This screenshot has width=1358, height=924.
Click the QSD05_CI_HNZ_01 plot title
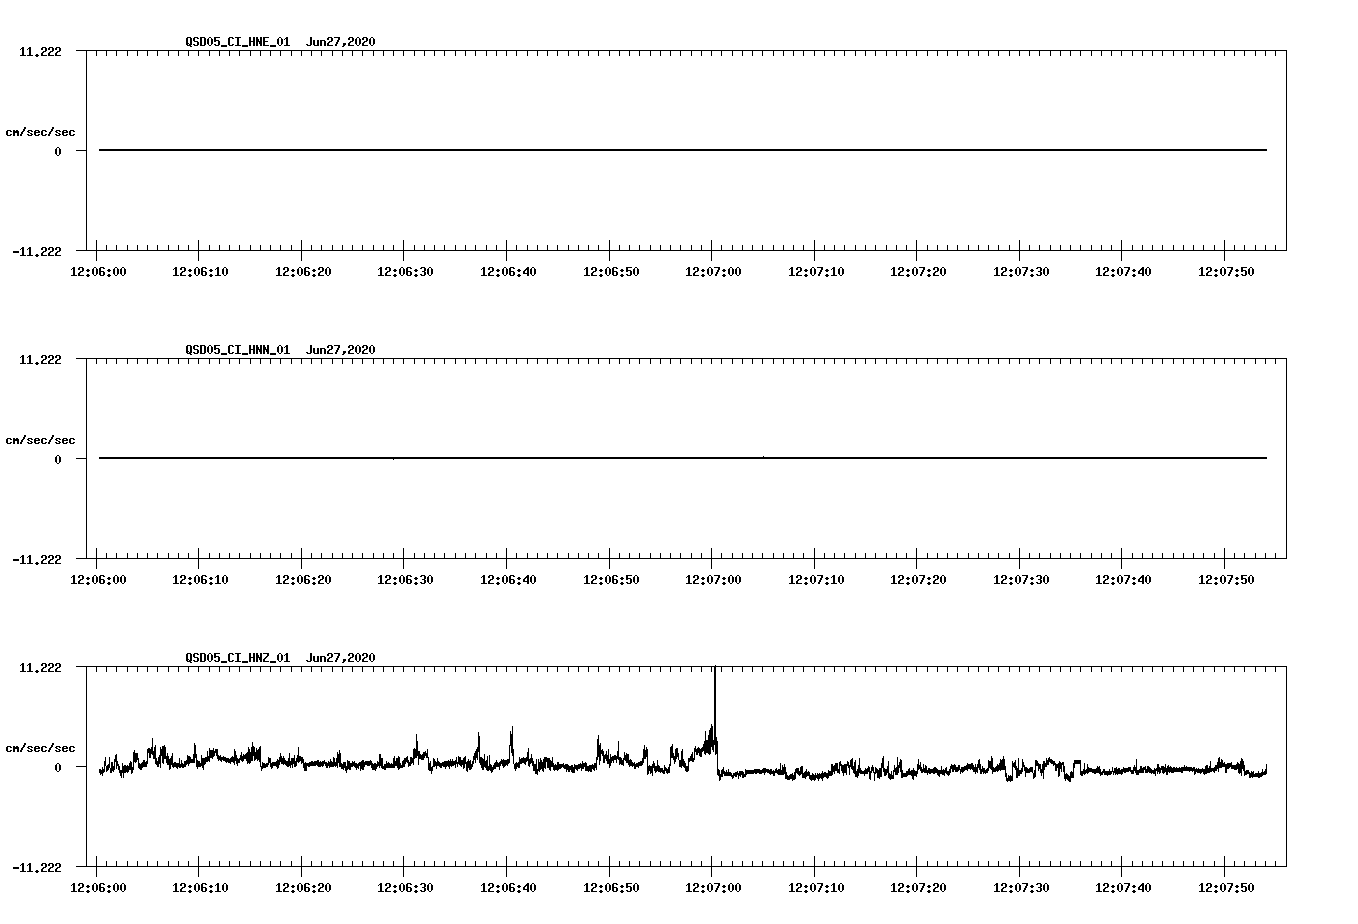(238, 658)
